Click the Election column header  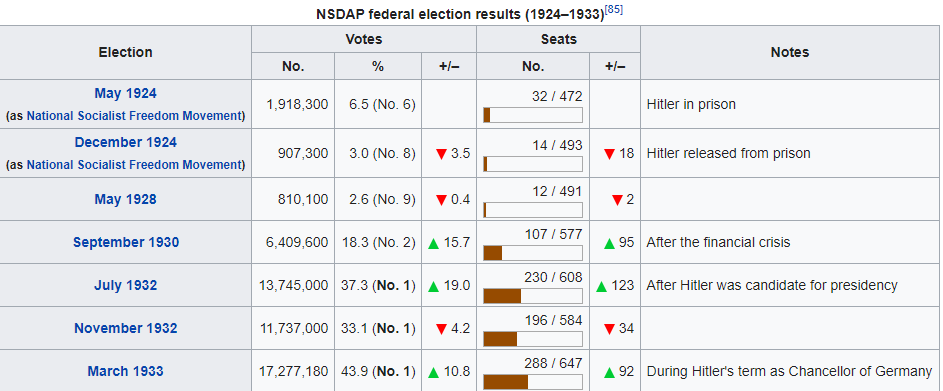coord(125,52)
